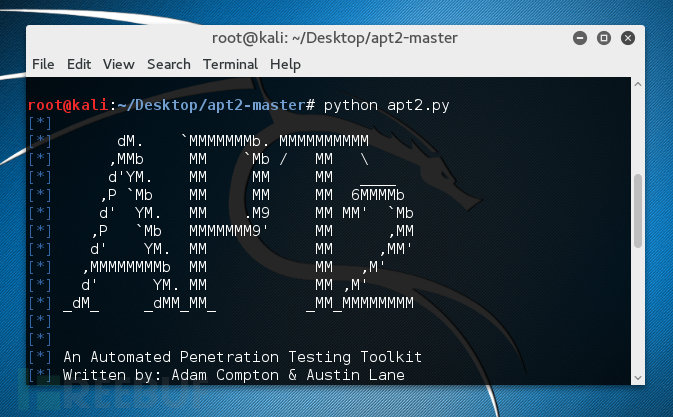673x417 pixels.
Task: Maximize the terminal window
Action: (604, 38)
